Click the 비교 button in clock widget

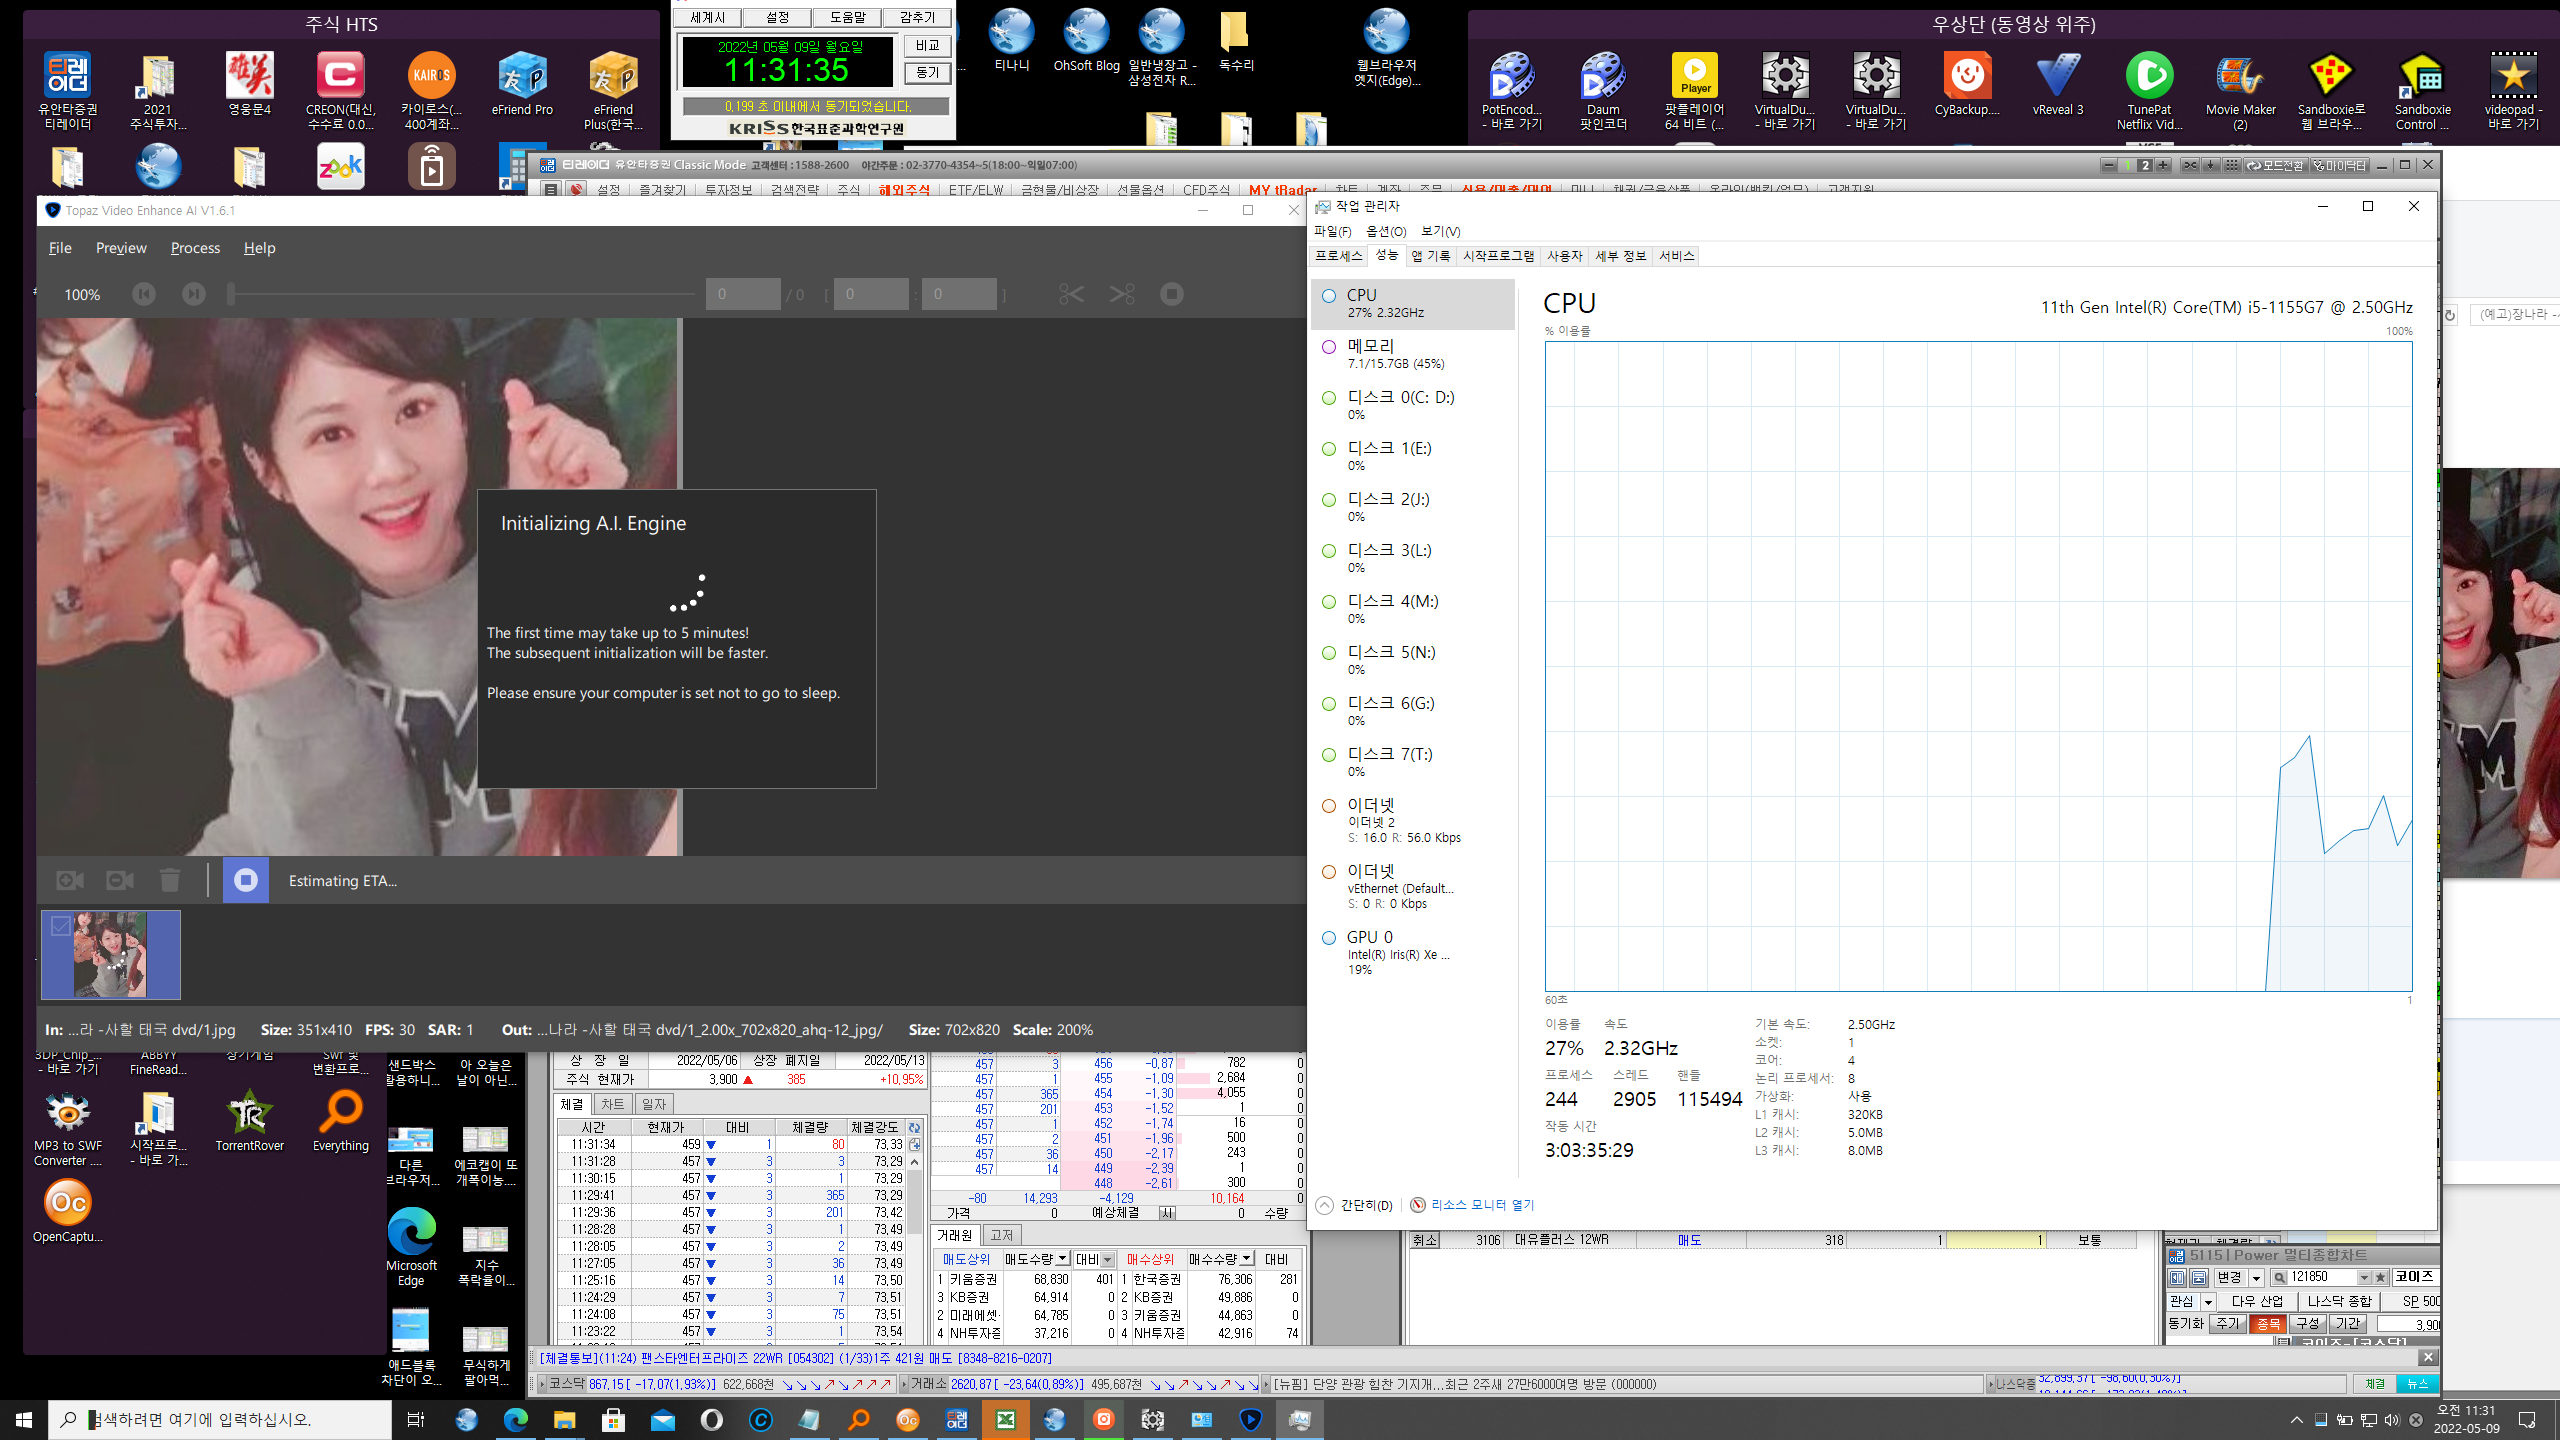tap(927, 46)
